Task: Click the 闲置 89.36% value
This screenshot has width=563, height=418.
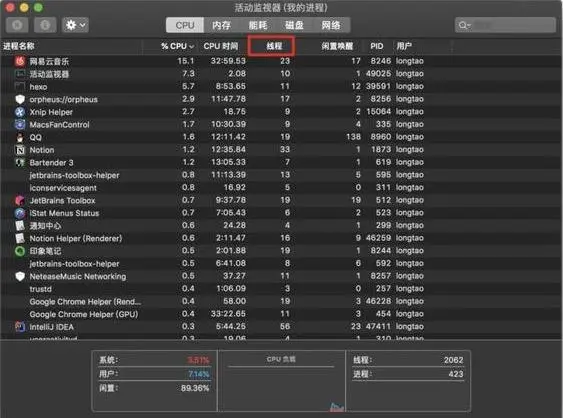Action: pyautogui.click(x=195, y=388)
